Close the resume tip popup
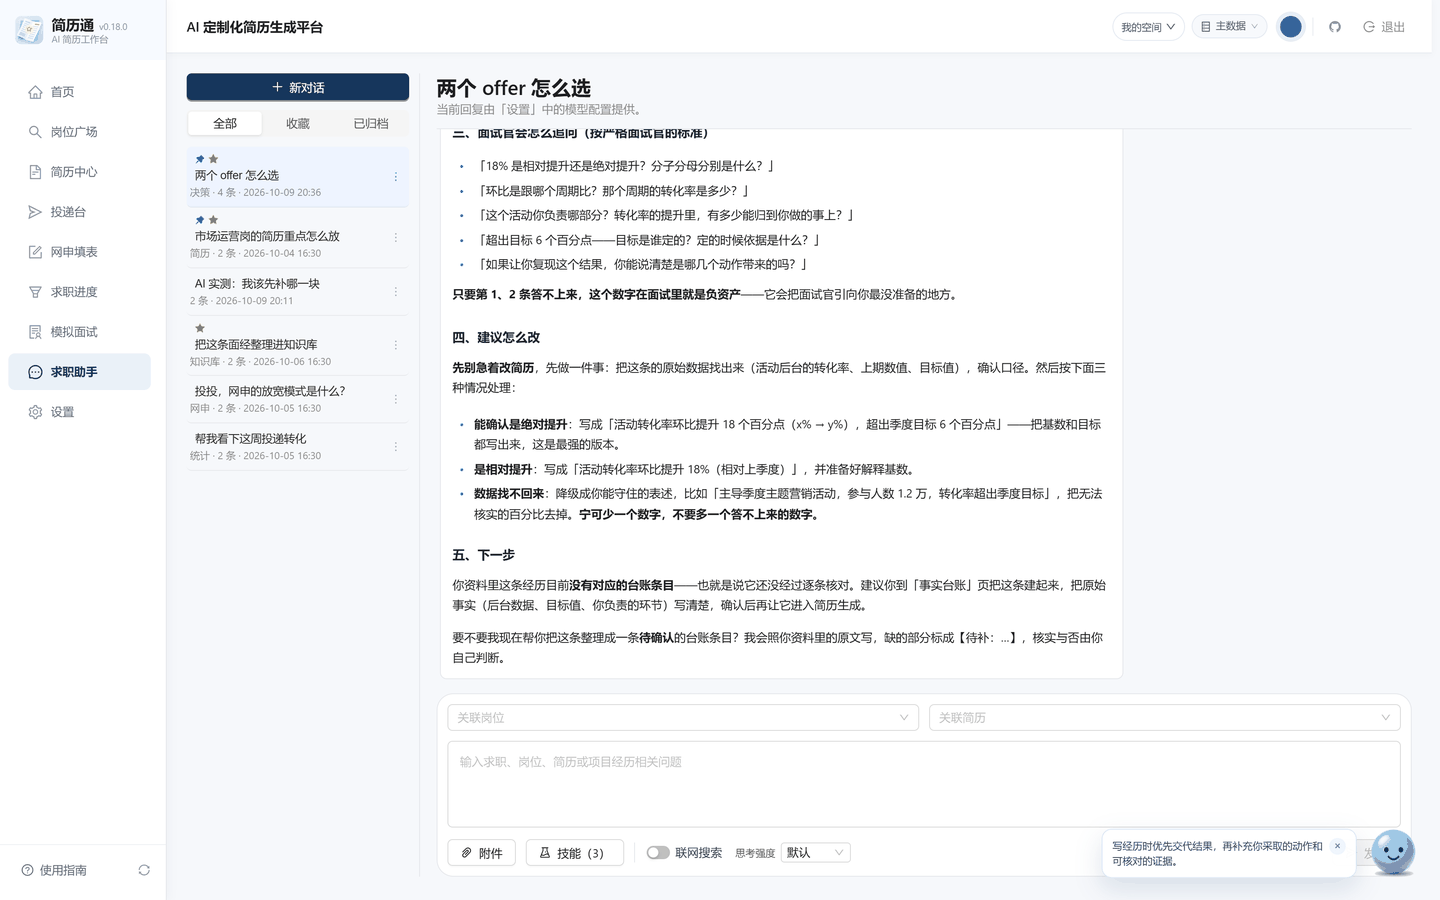Image resolution: width=1440 pixels, height=900 pixels. pyautogui.click(x=1337, y=846)
